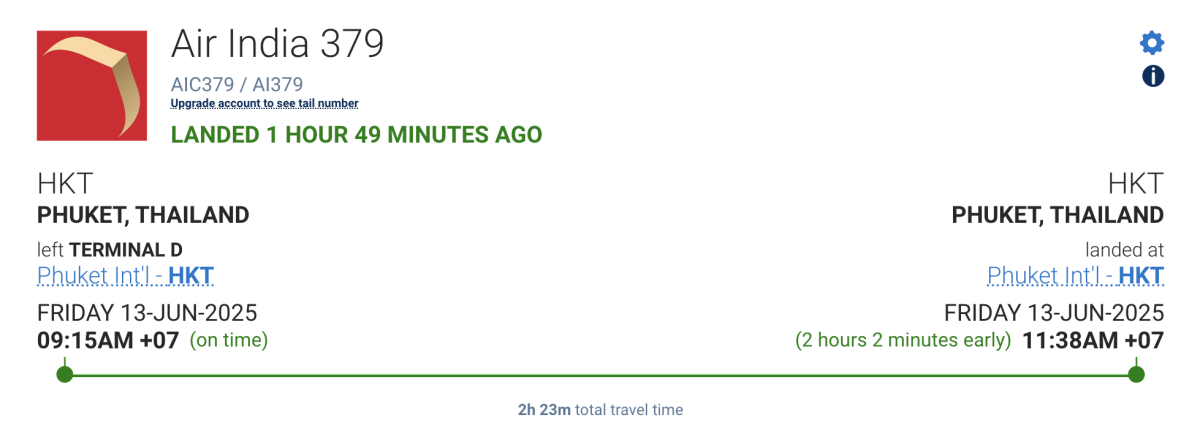Click the arrival dot on the flight timeline
Image resolution: width=1200 pixels, height=442 pixels.
1136,375
